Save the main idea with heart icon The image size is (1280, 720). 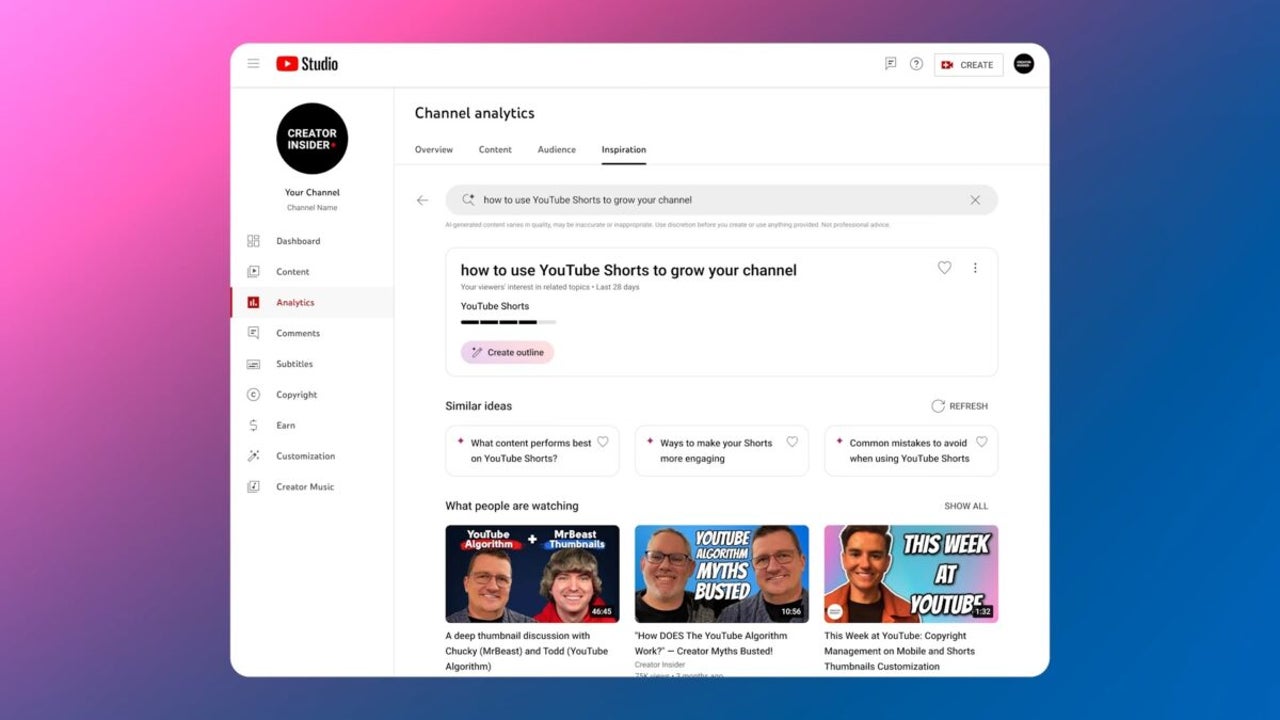[944, 268]
